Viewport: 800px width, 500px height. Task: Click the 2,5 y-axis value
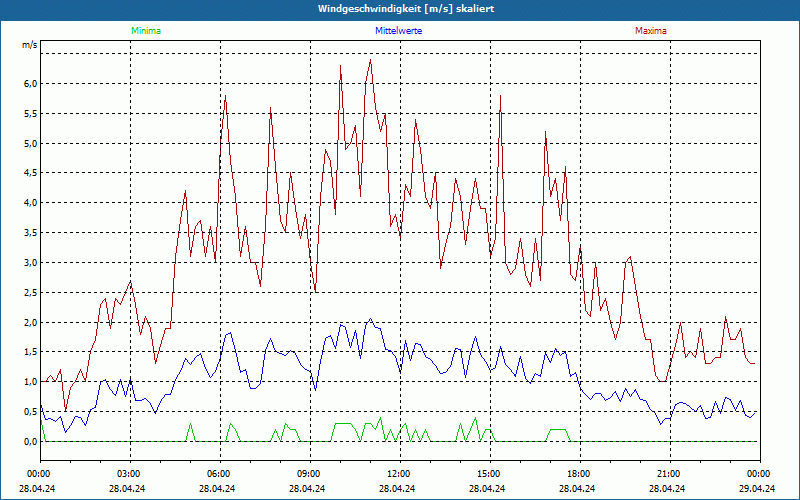click(32, 292)
